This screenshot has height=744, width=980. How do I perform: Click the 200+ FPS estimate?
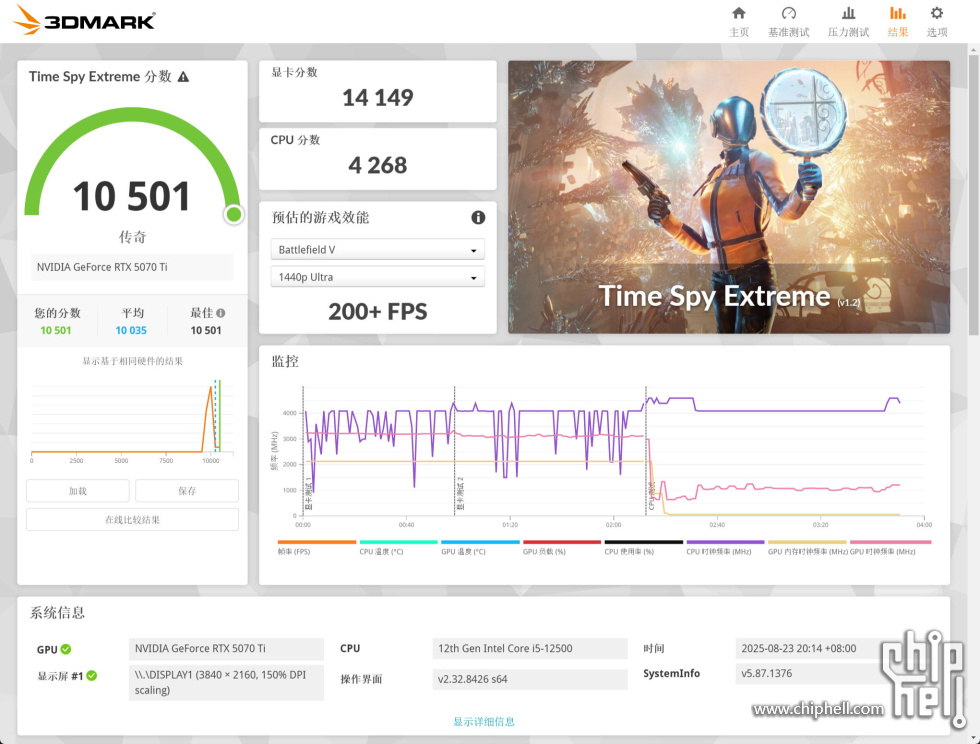378,311
